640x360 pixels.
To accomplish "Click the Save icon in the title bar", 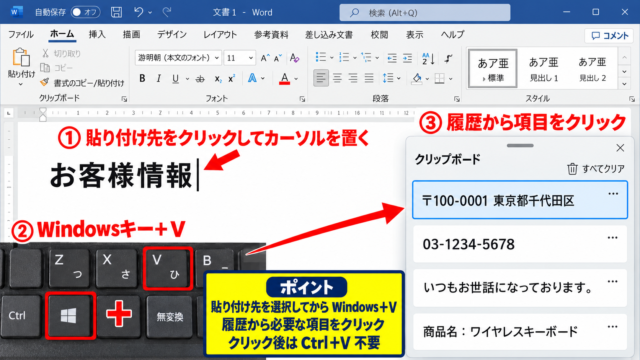I will click(116, 12).
